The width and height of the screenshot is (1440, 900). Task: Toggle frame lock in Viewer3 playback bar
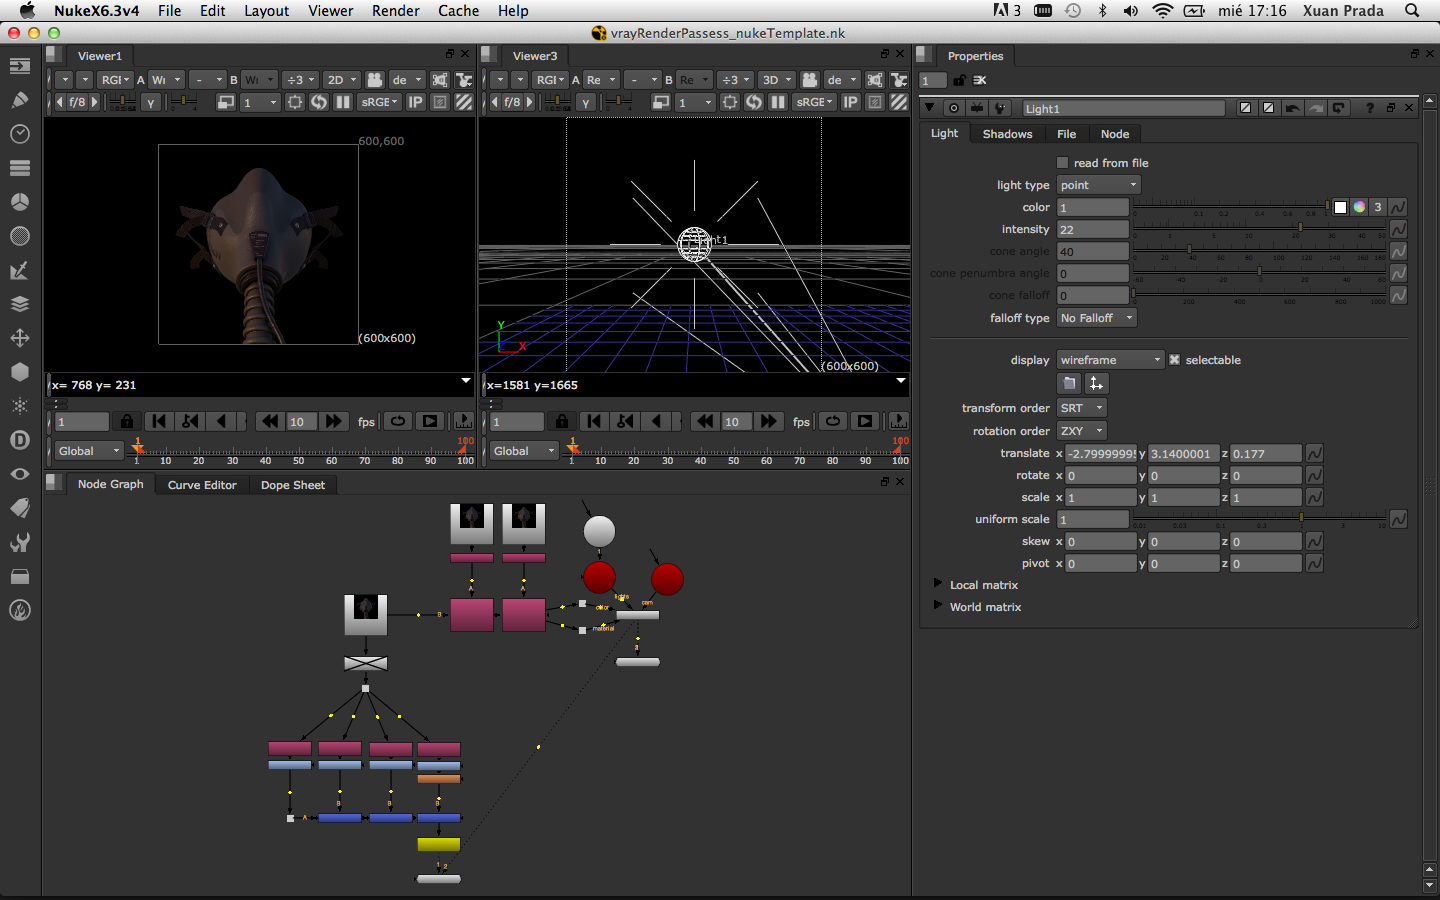tap(562, 422)
